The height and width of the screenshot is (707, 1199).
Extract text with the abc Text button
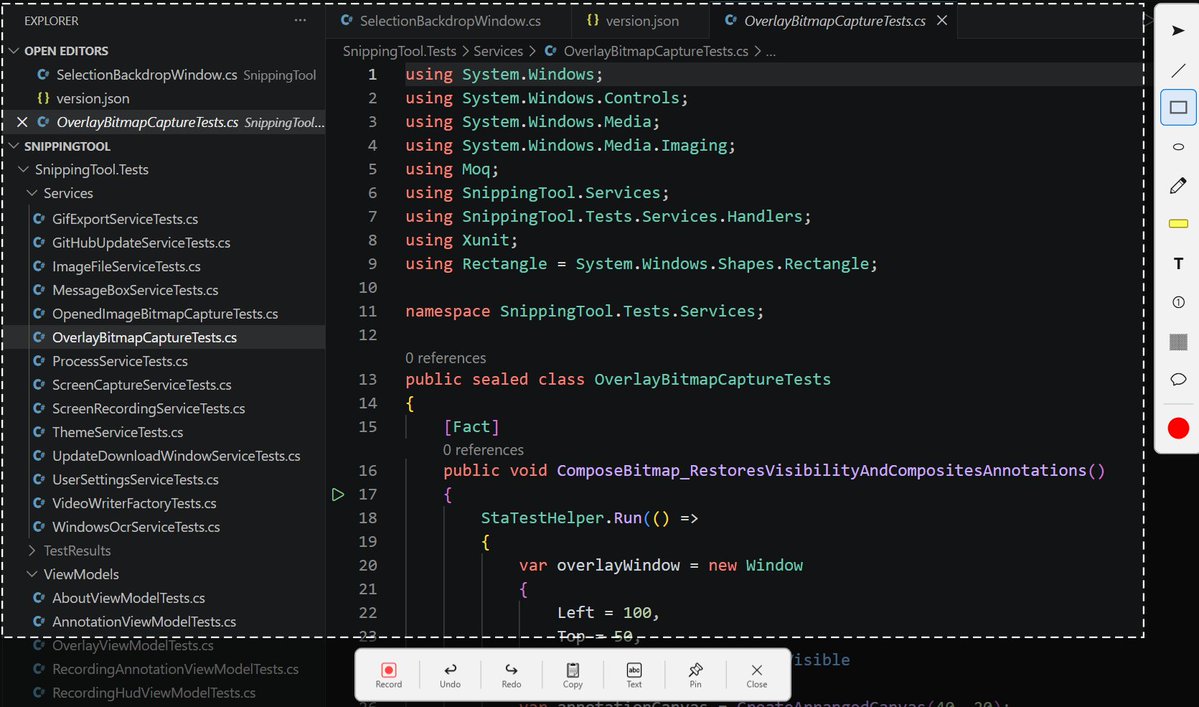click(x=634, y=675)
